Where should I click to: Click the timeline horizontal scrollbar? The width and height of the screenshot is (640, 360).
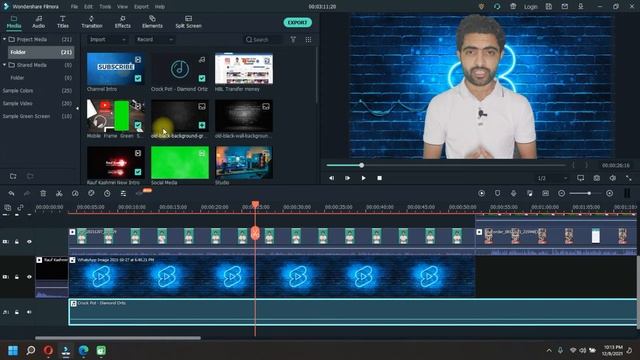pyautogui.click(x=118, y=338)
